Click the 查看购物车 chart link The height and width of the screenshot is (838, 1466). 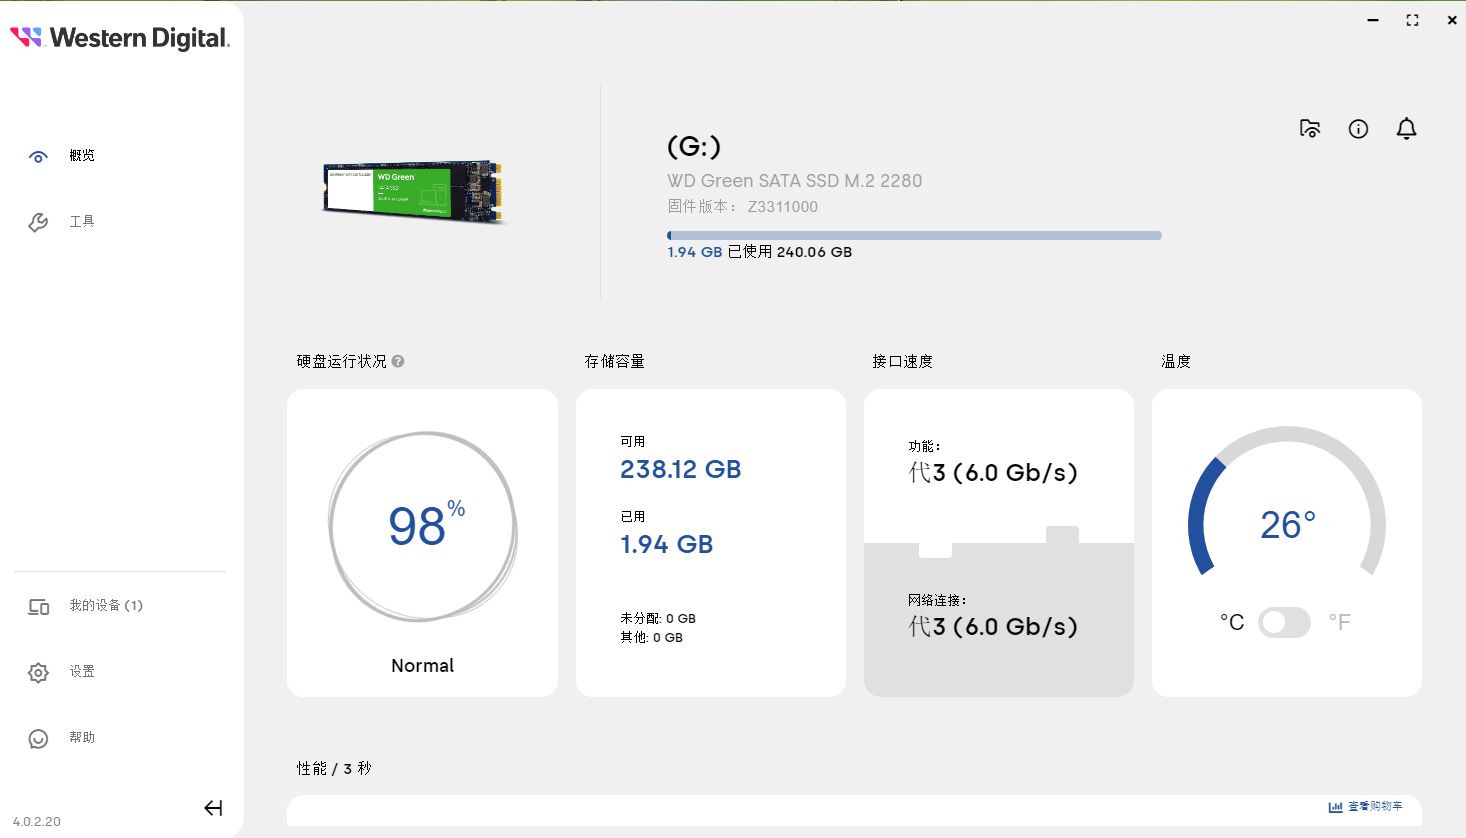pos(1366,806)
